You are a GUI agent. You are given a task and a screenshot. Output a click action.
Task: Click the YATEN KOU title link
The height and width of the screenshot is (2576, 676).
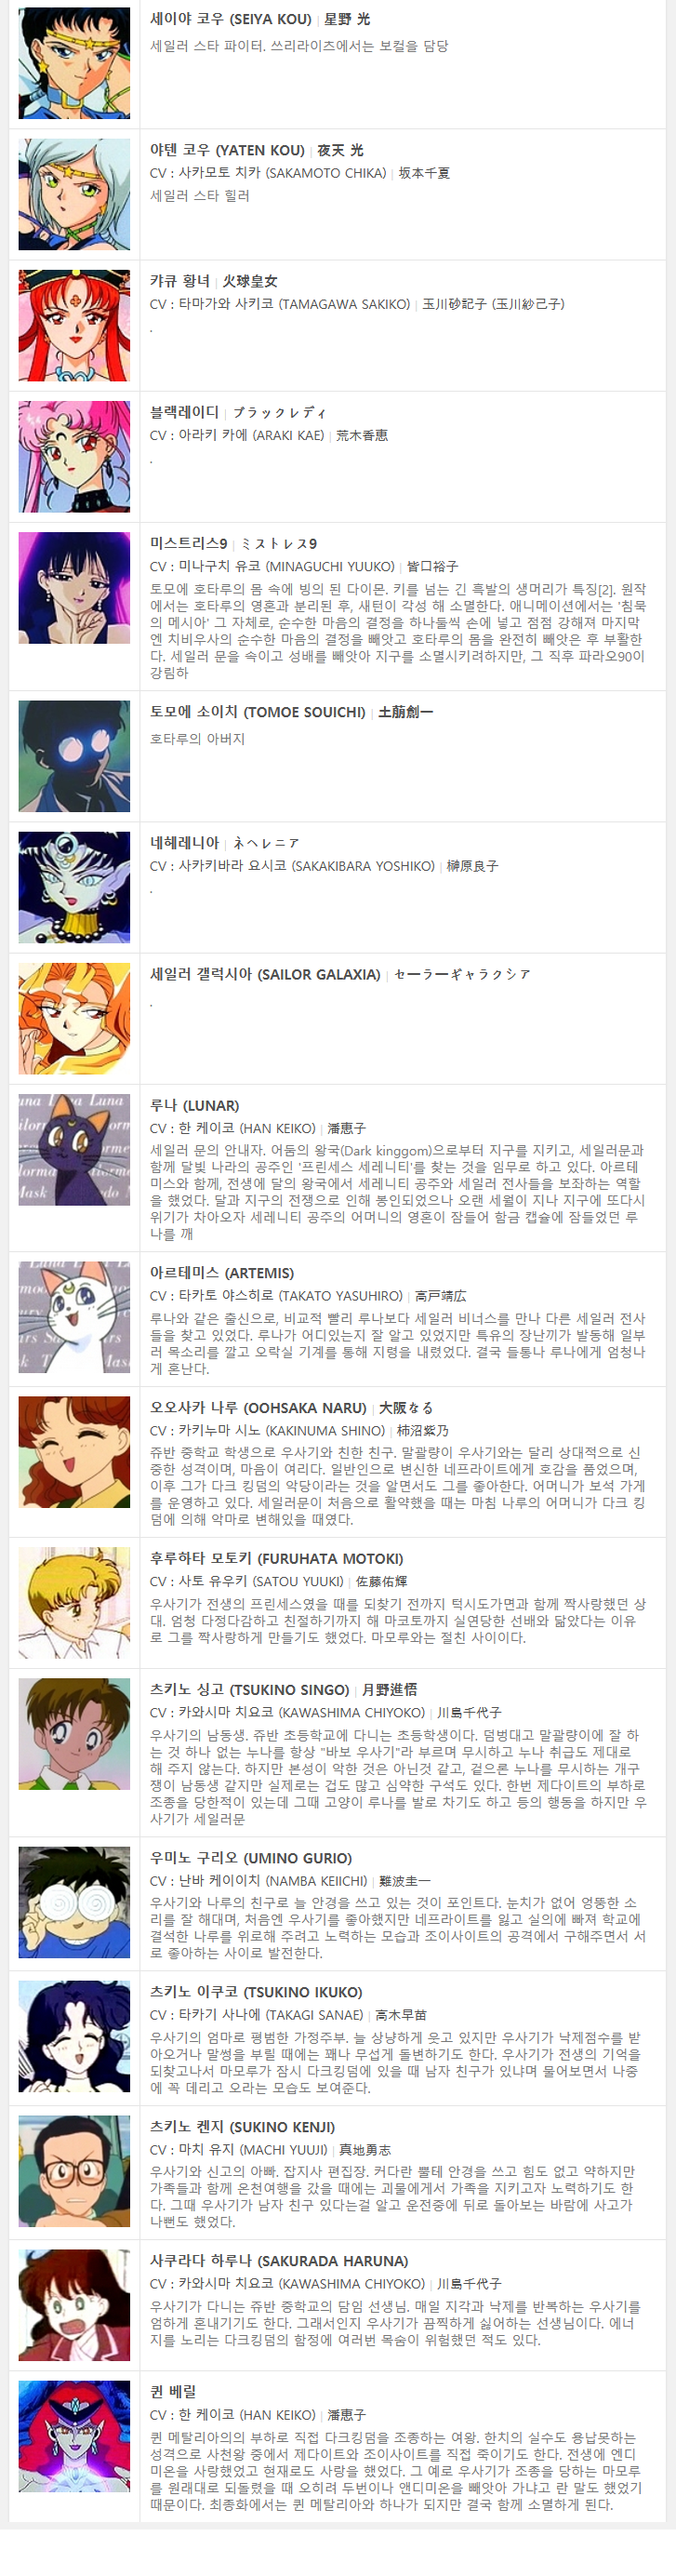point(227,150)
